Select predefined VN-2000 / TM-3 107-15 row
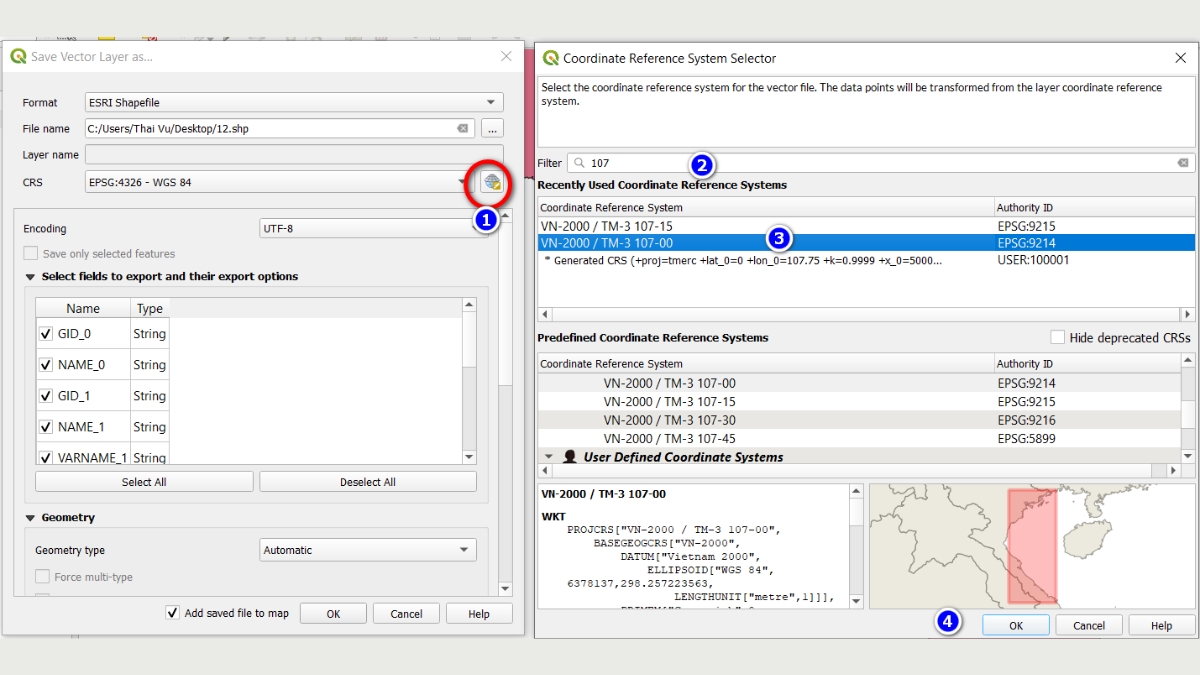 click(x=859, y=401)
